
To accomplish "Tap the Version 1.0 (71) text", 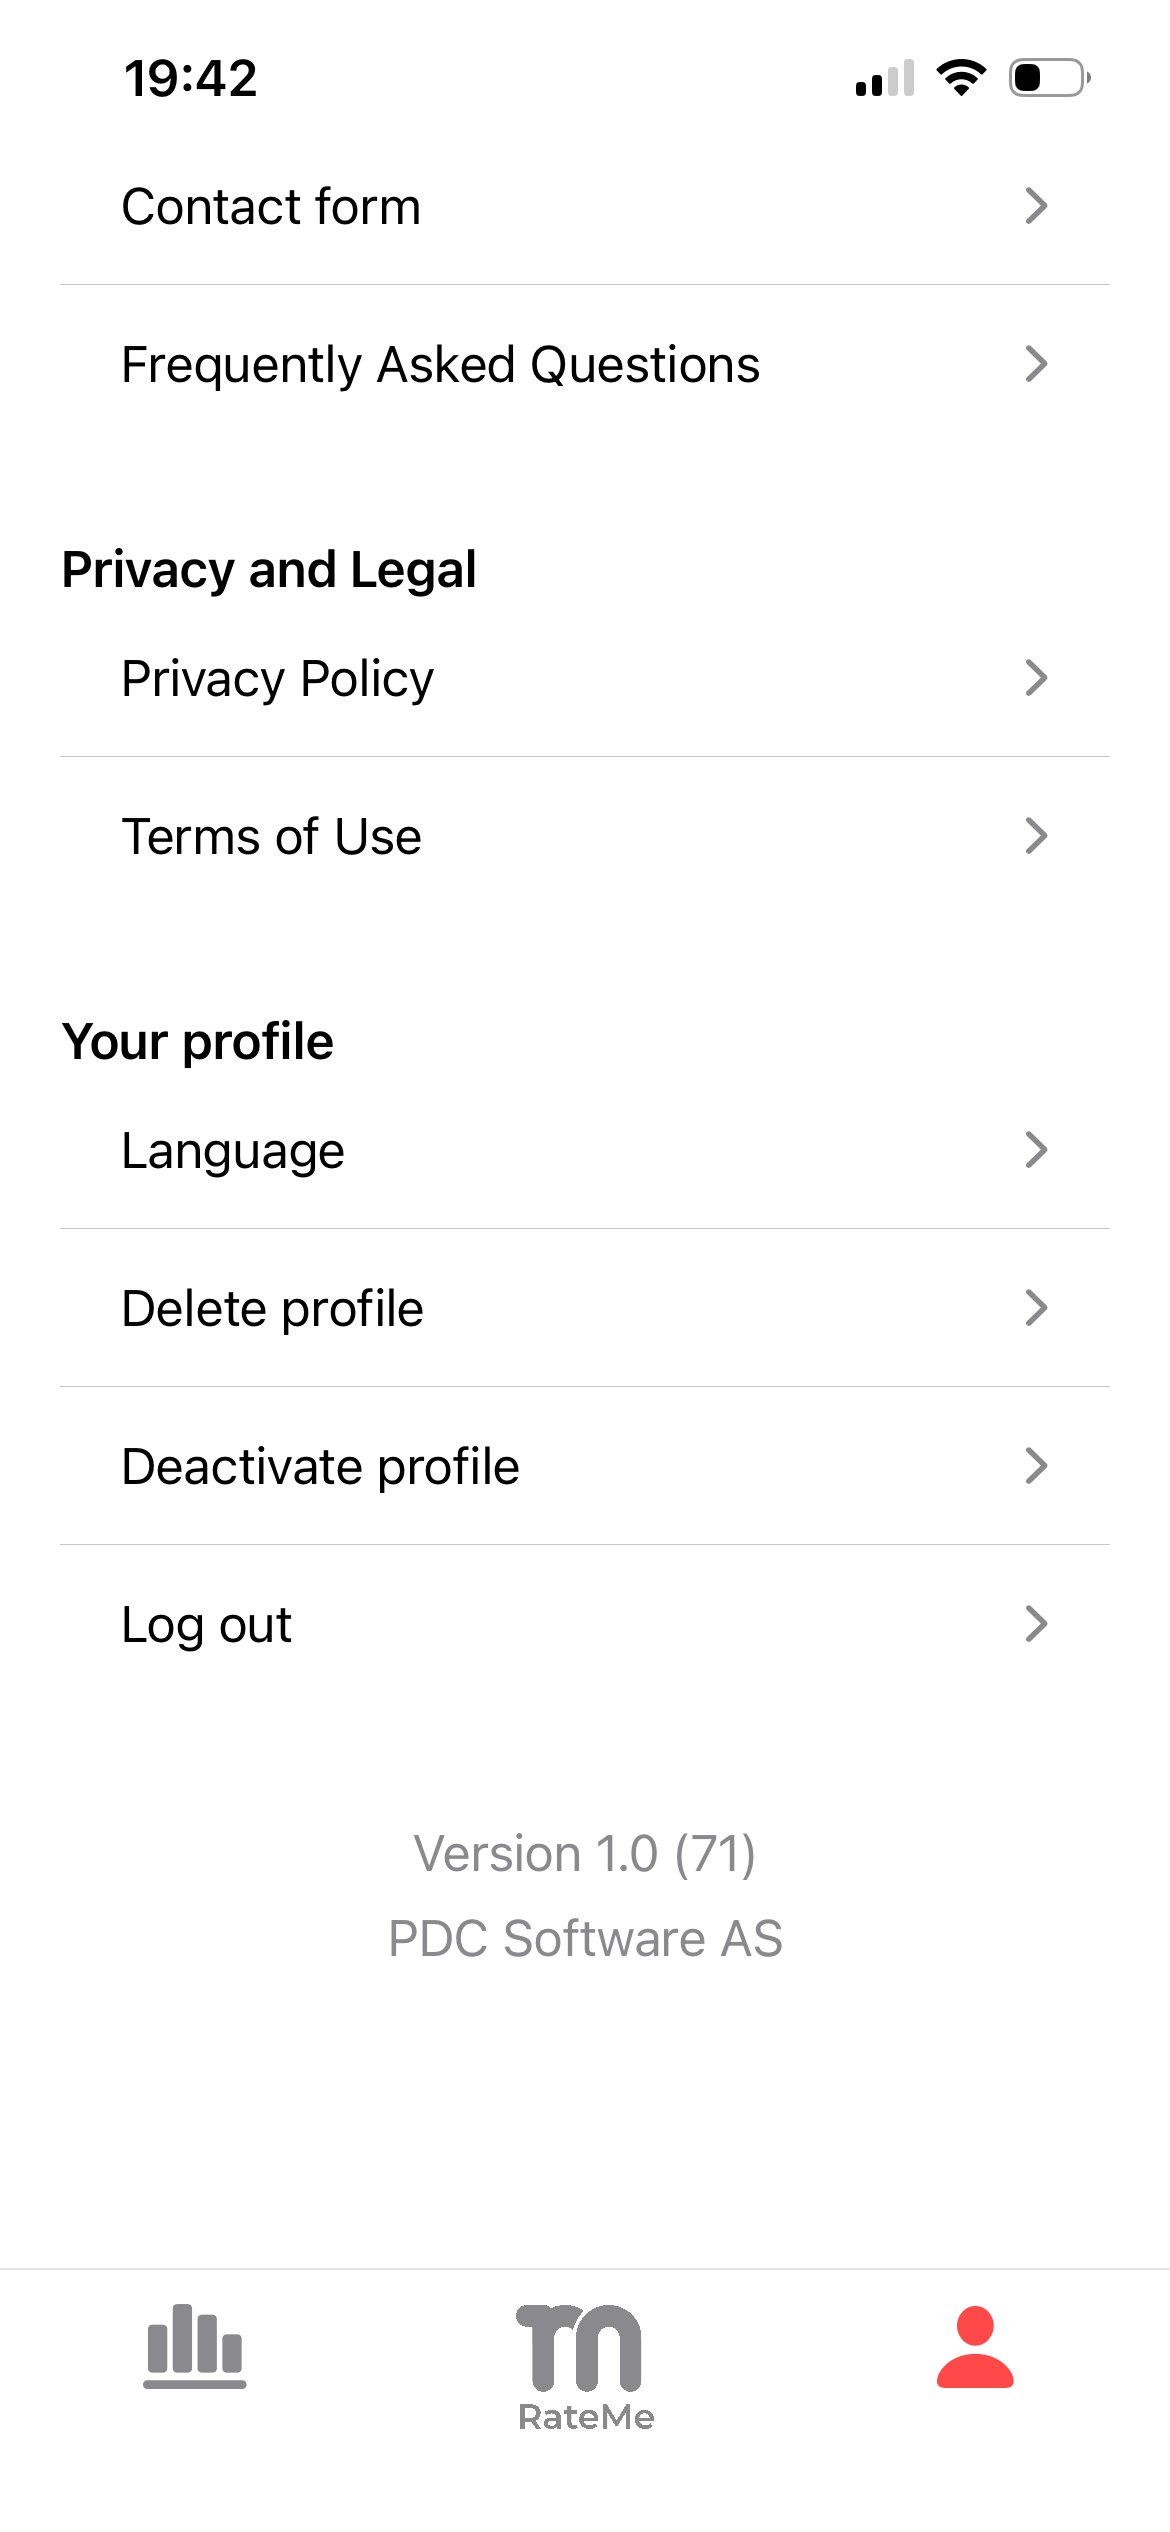I will point(584,1853).
